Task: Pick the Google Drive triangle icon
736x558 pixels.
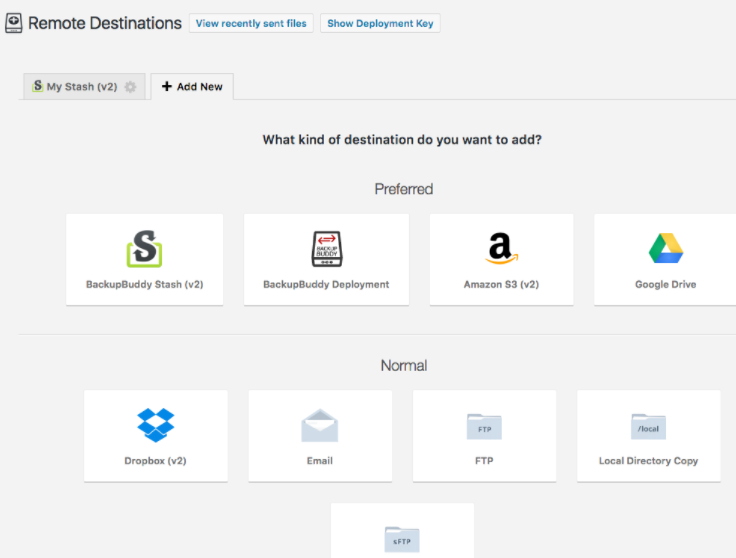Action: 665,248
